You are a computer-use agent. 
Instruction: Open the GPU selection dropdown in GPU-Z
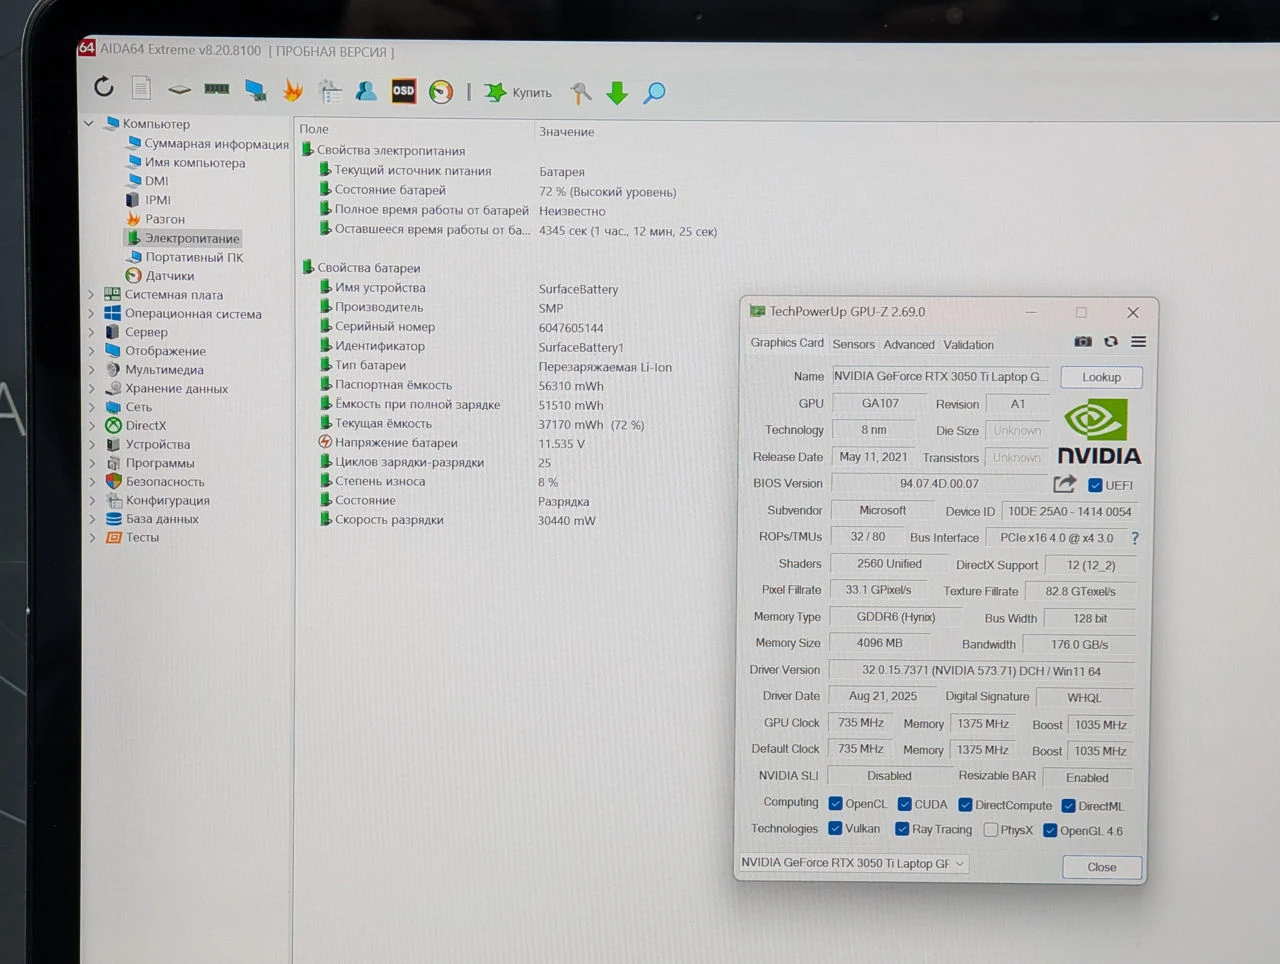pyautogui.click(x=853, y=863)
